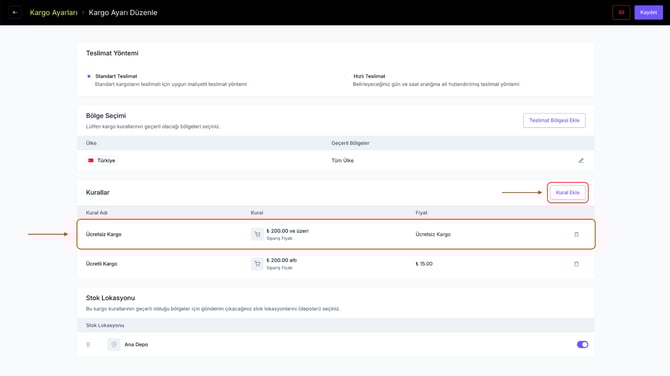This screenshot has height=376, width=670.
Task: Click the cart icon in Ücretsiz Kargo row
Action: pos(257,234)
